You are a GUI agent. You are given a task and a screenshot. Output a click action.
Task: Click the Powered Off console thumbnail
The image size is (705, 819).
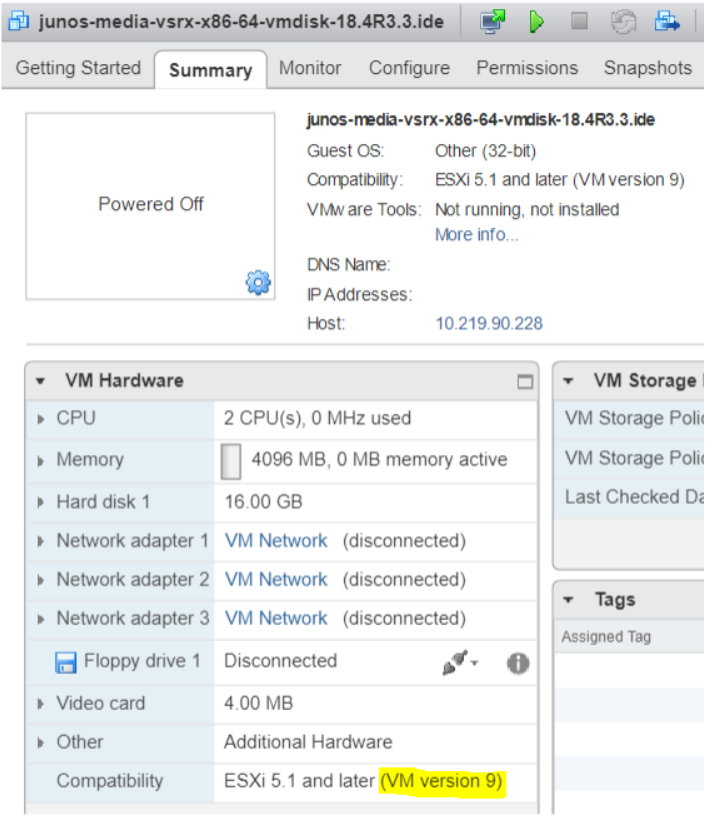(150, 206)
